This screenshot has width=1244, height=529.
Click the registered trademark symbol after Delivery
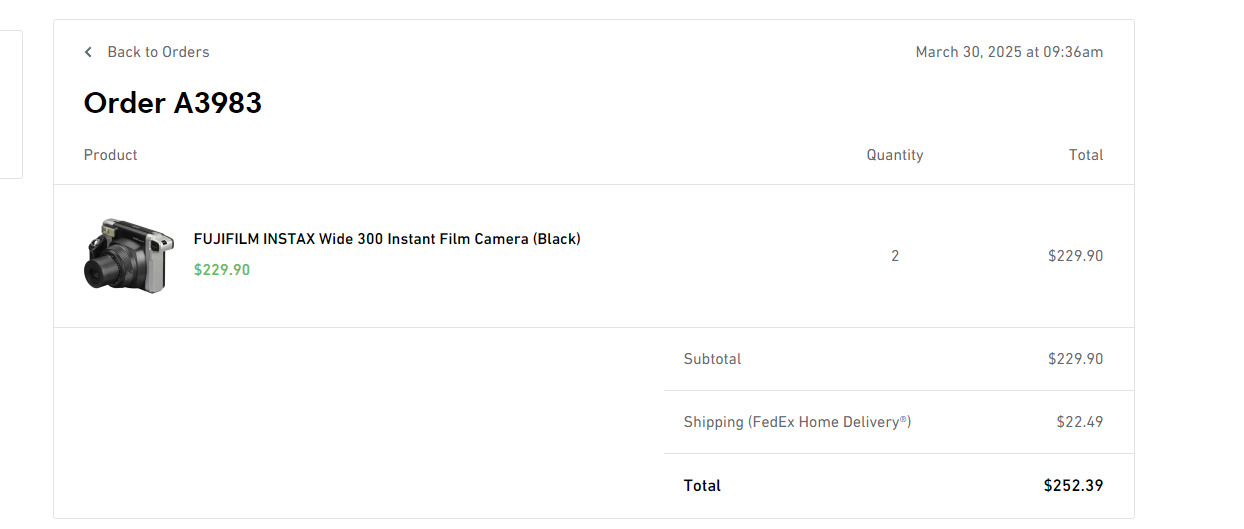(x=904, y=419)
